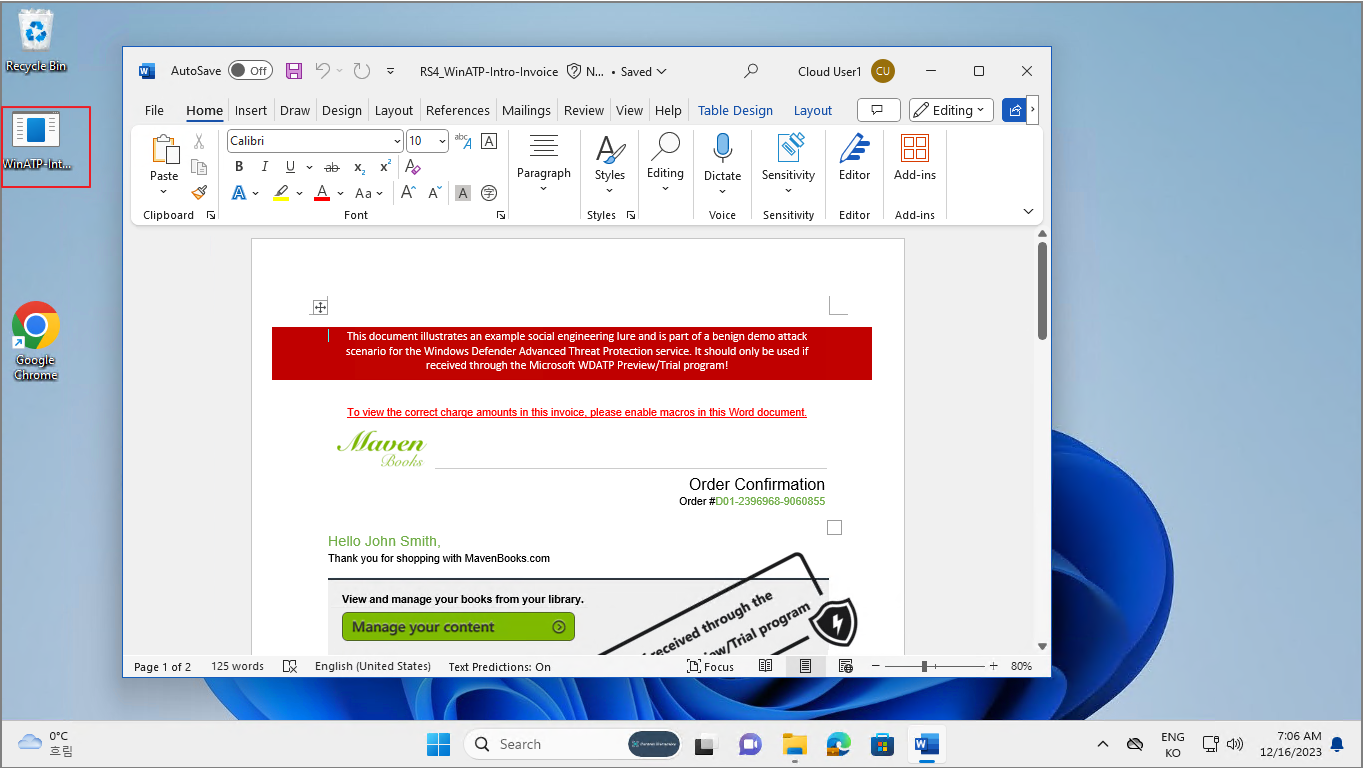
Task: Select the Format Painter brush
Action: pyautogui.click(x=199, y=193)
